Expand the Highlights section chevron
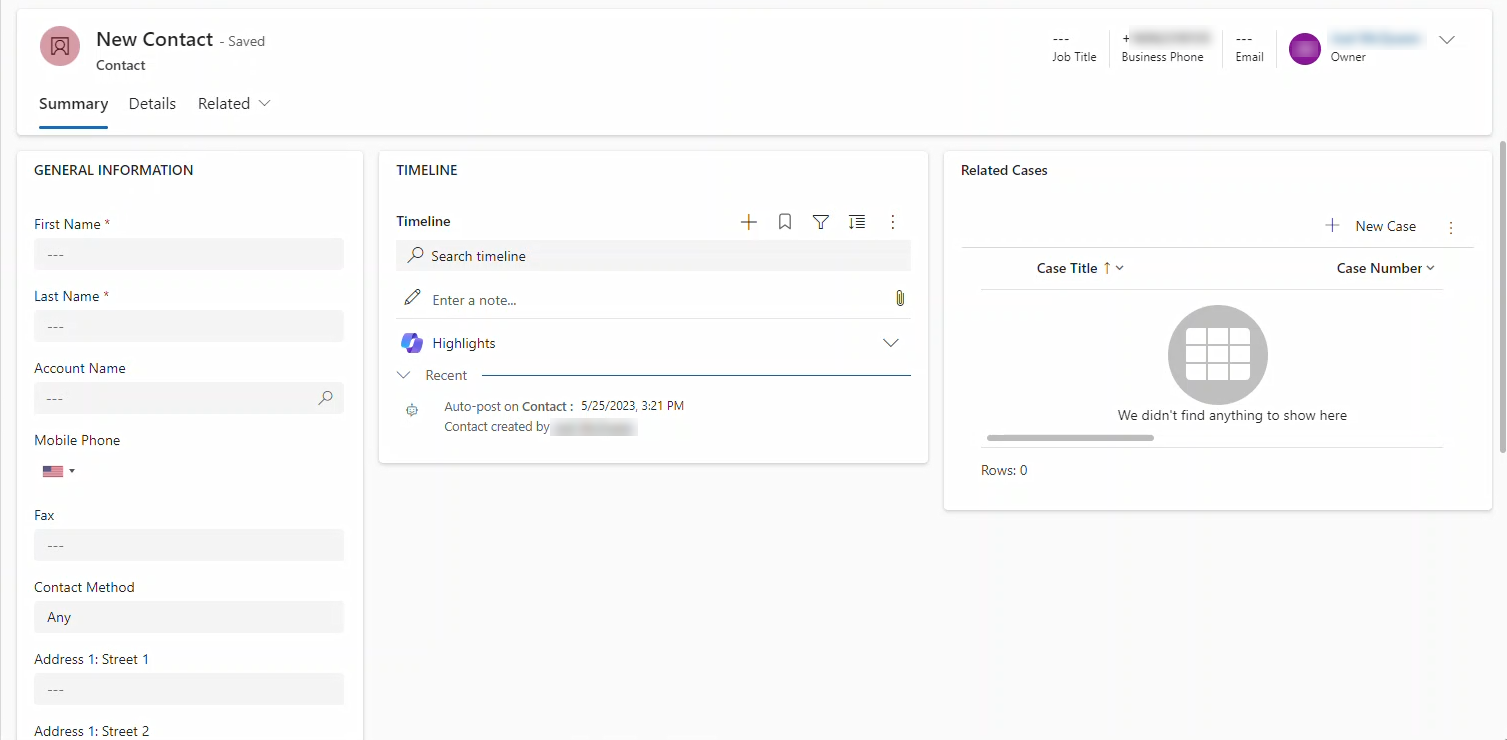Screen dimensions: 1507x740 click(891, 343)
